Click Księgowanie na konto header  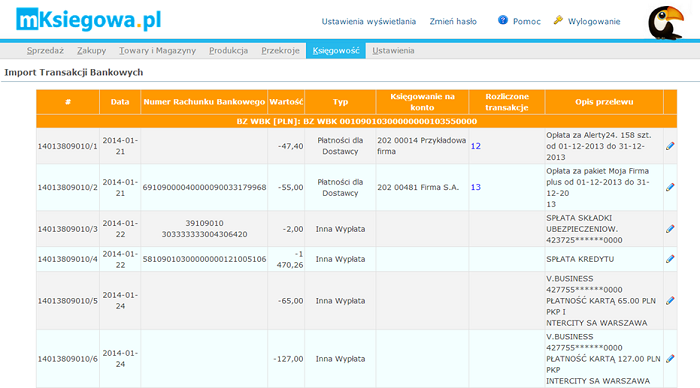click(422, 102)
